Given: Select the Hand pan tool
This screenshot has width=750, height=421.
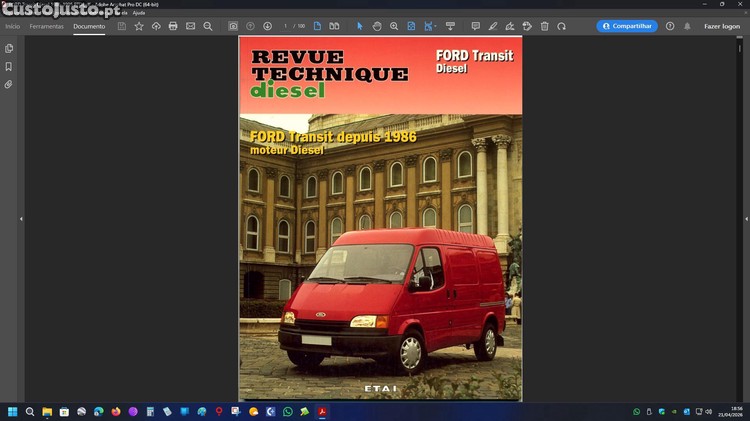Looking at the screenshot, I should (x=377, y=26).
